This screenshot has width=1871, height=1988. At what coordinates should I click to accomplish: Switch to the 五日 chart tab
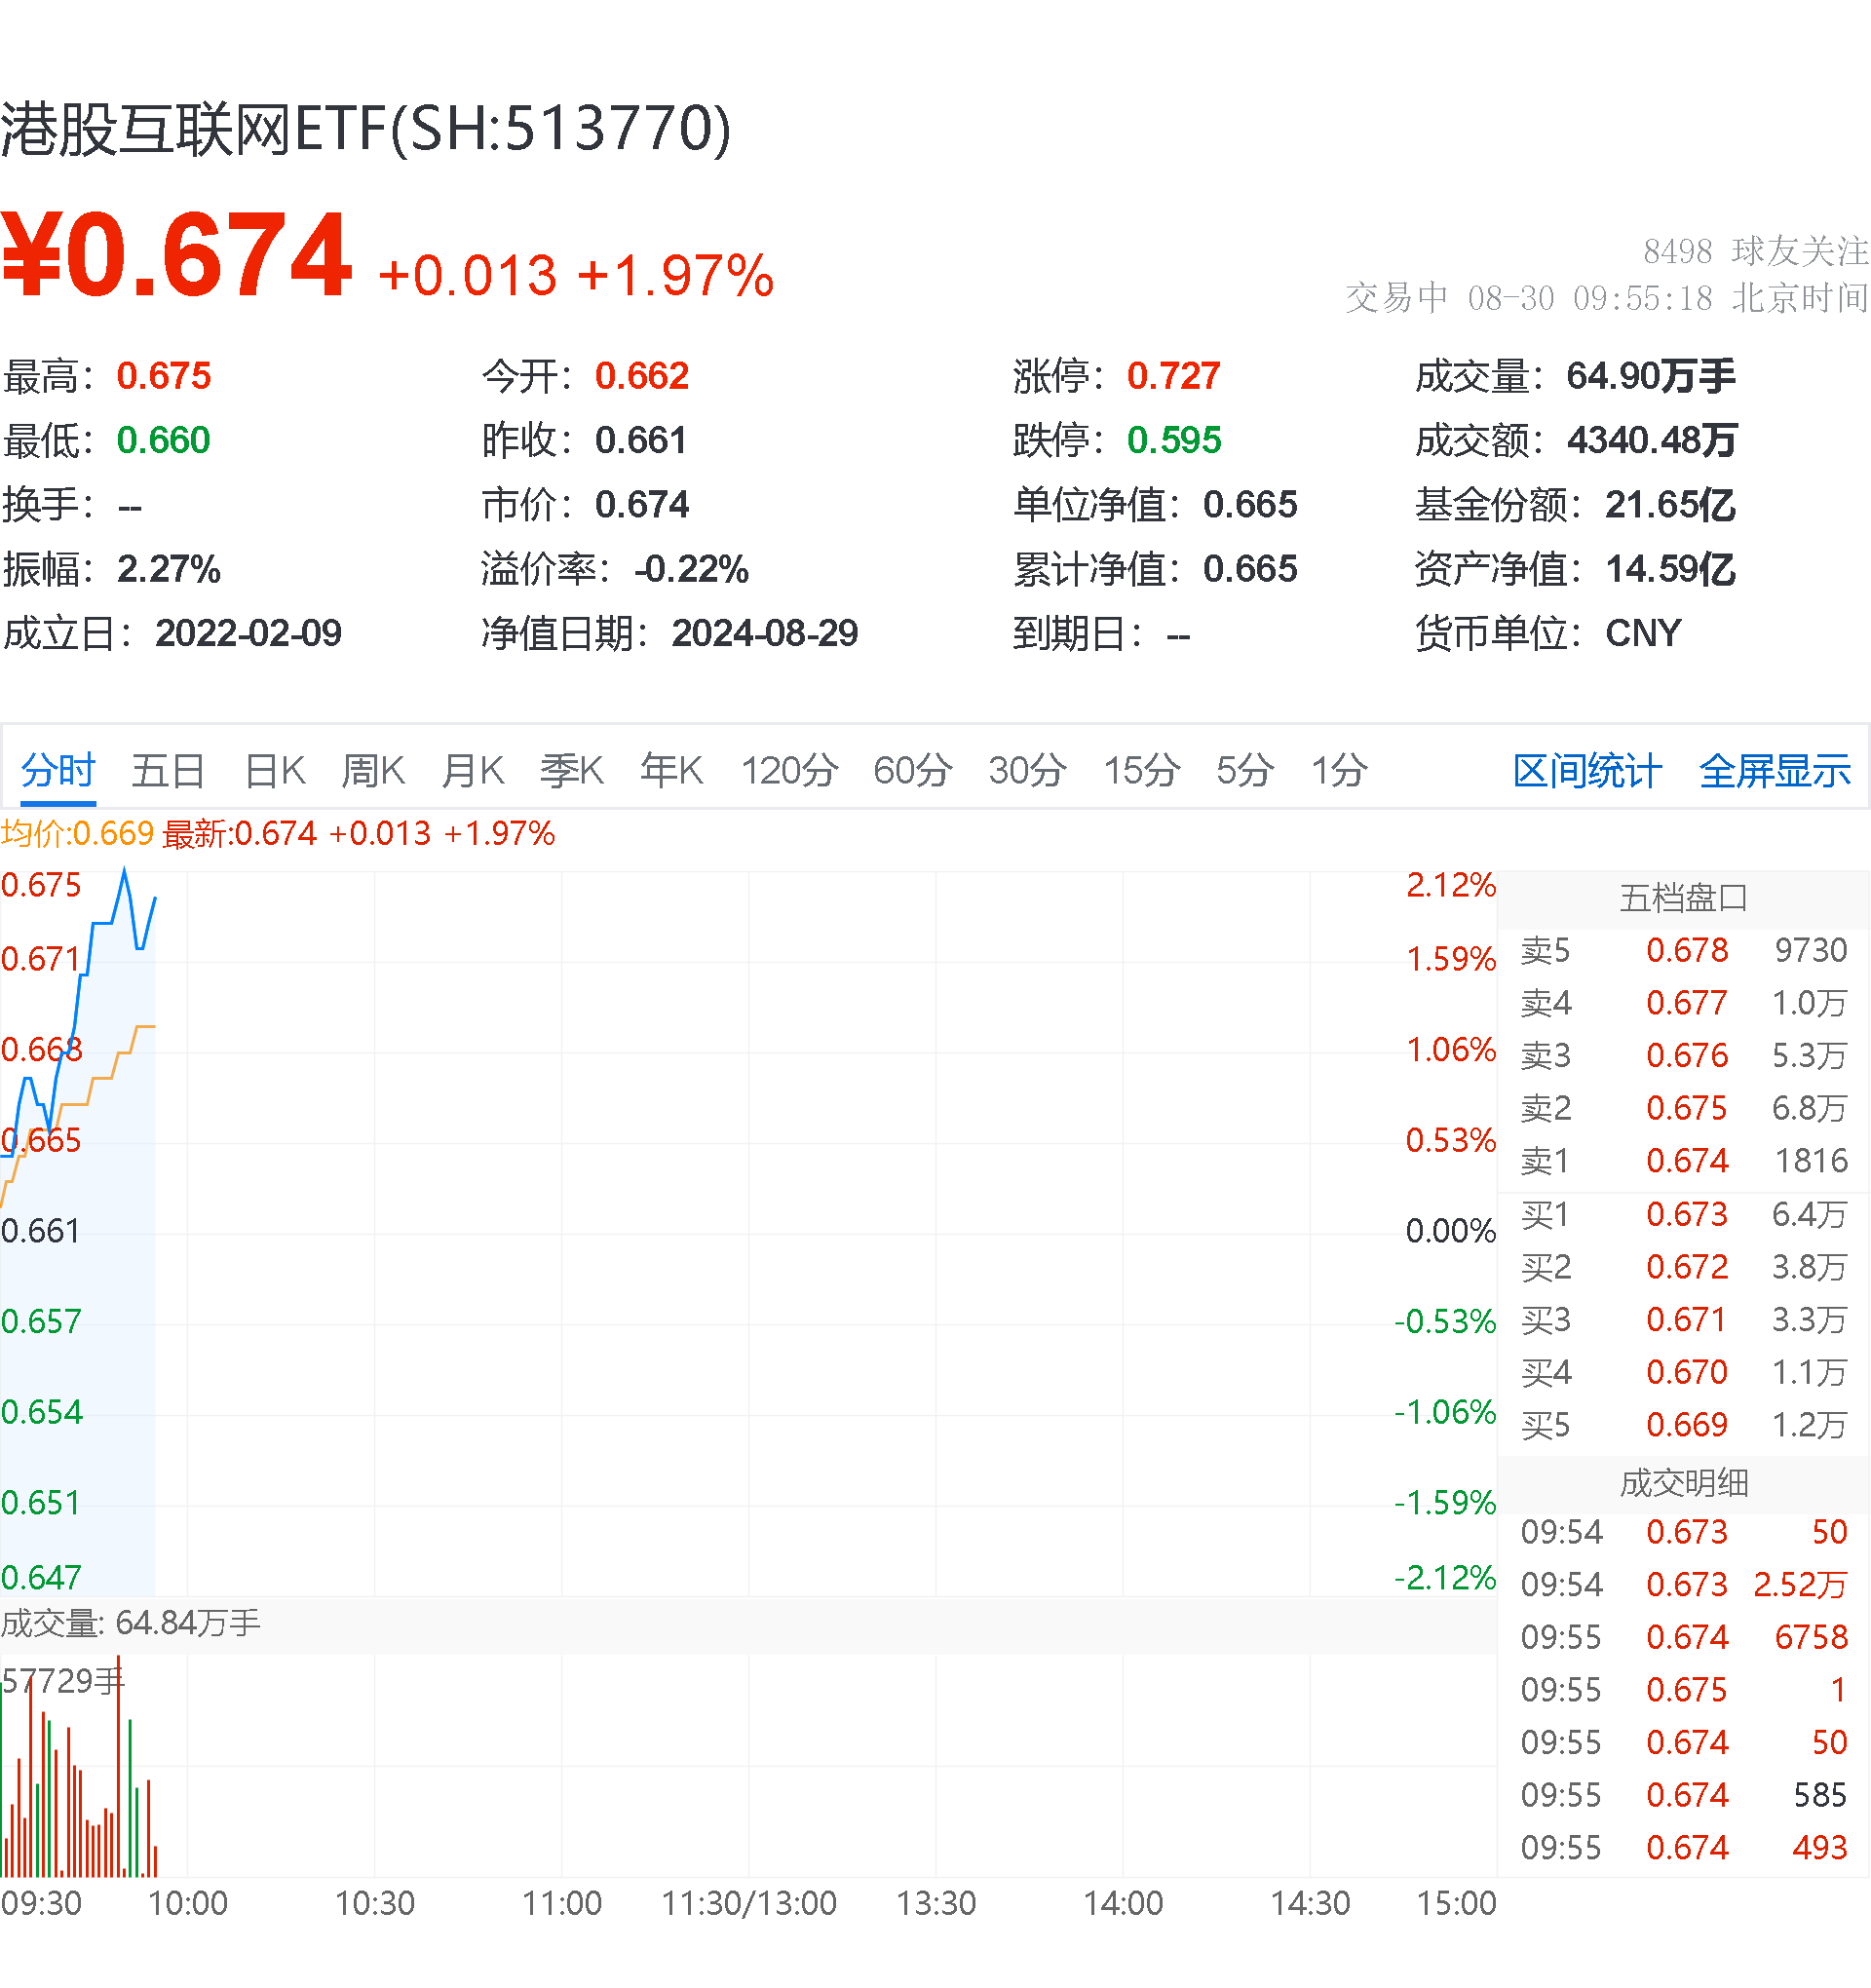pos(168,771)
